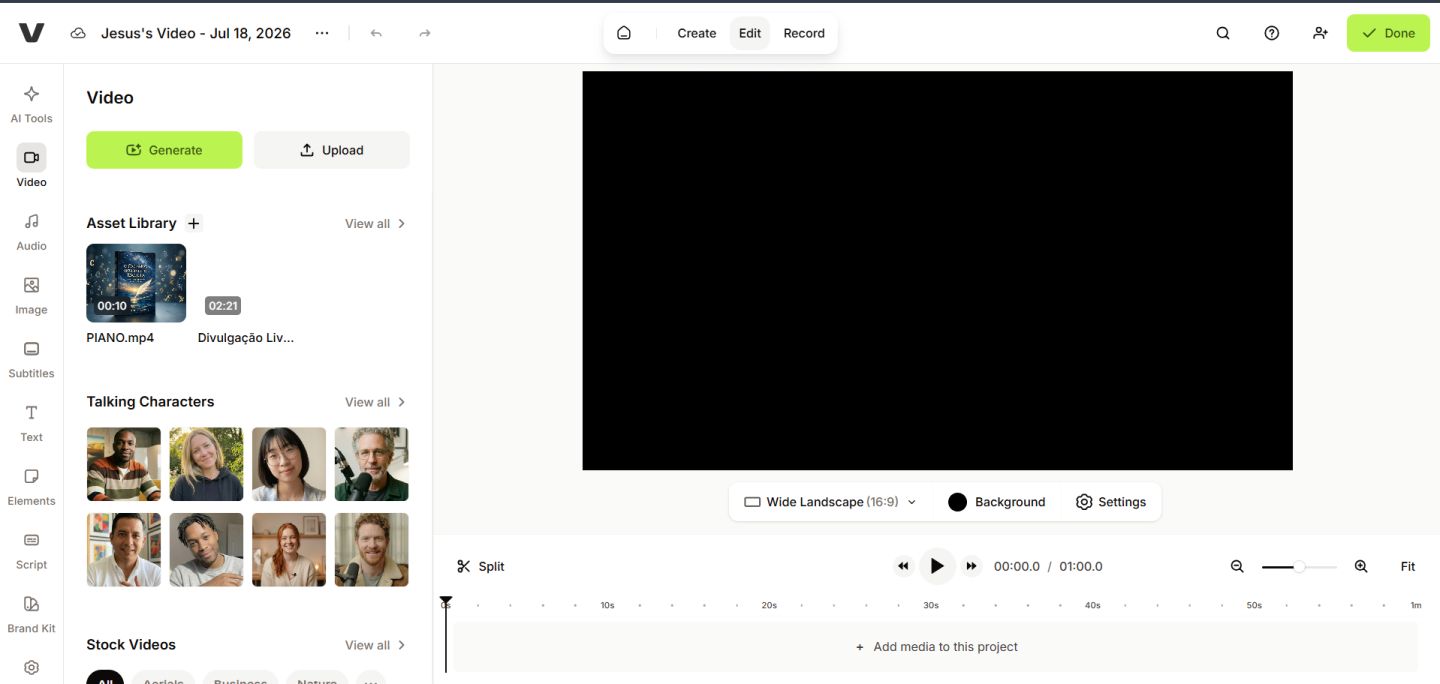View all Asset Library items
The width and height of the screenshot is (1440, 684).
click(375, 223)
